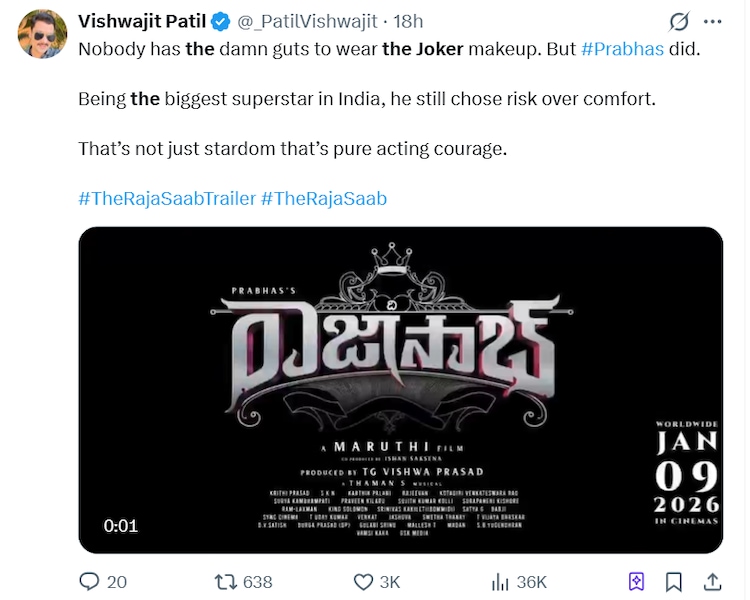Open the share post icon
The image size is (750, 600).
click(x=713, y=581)
